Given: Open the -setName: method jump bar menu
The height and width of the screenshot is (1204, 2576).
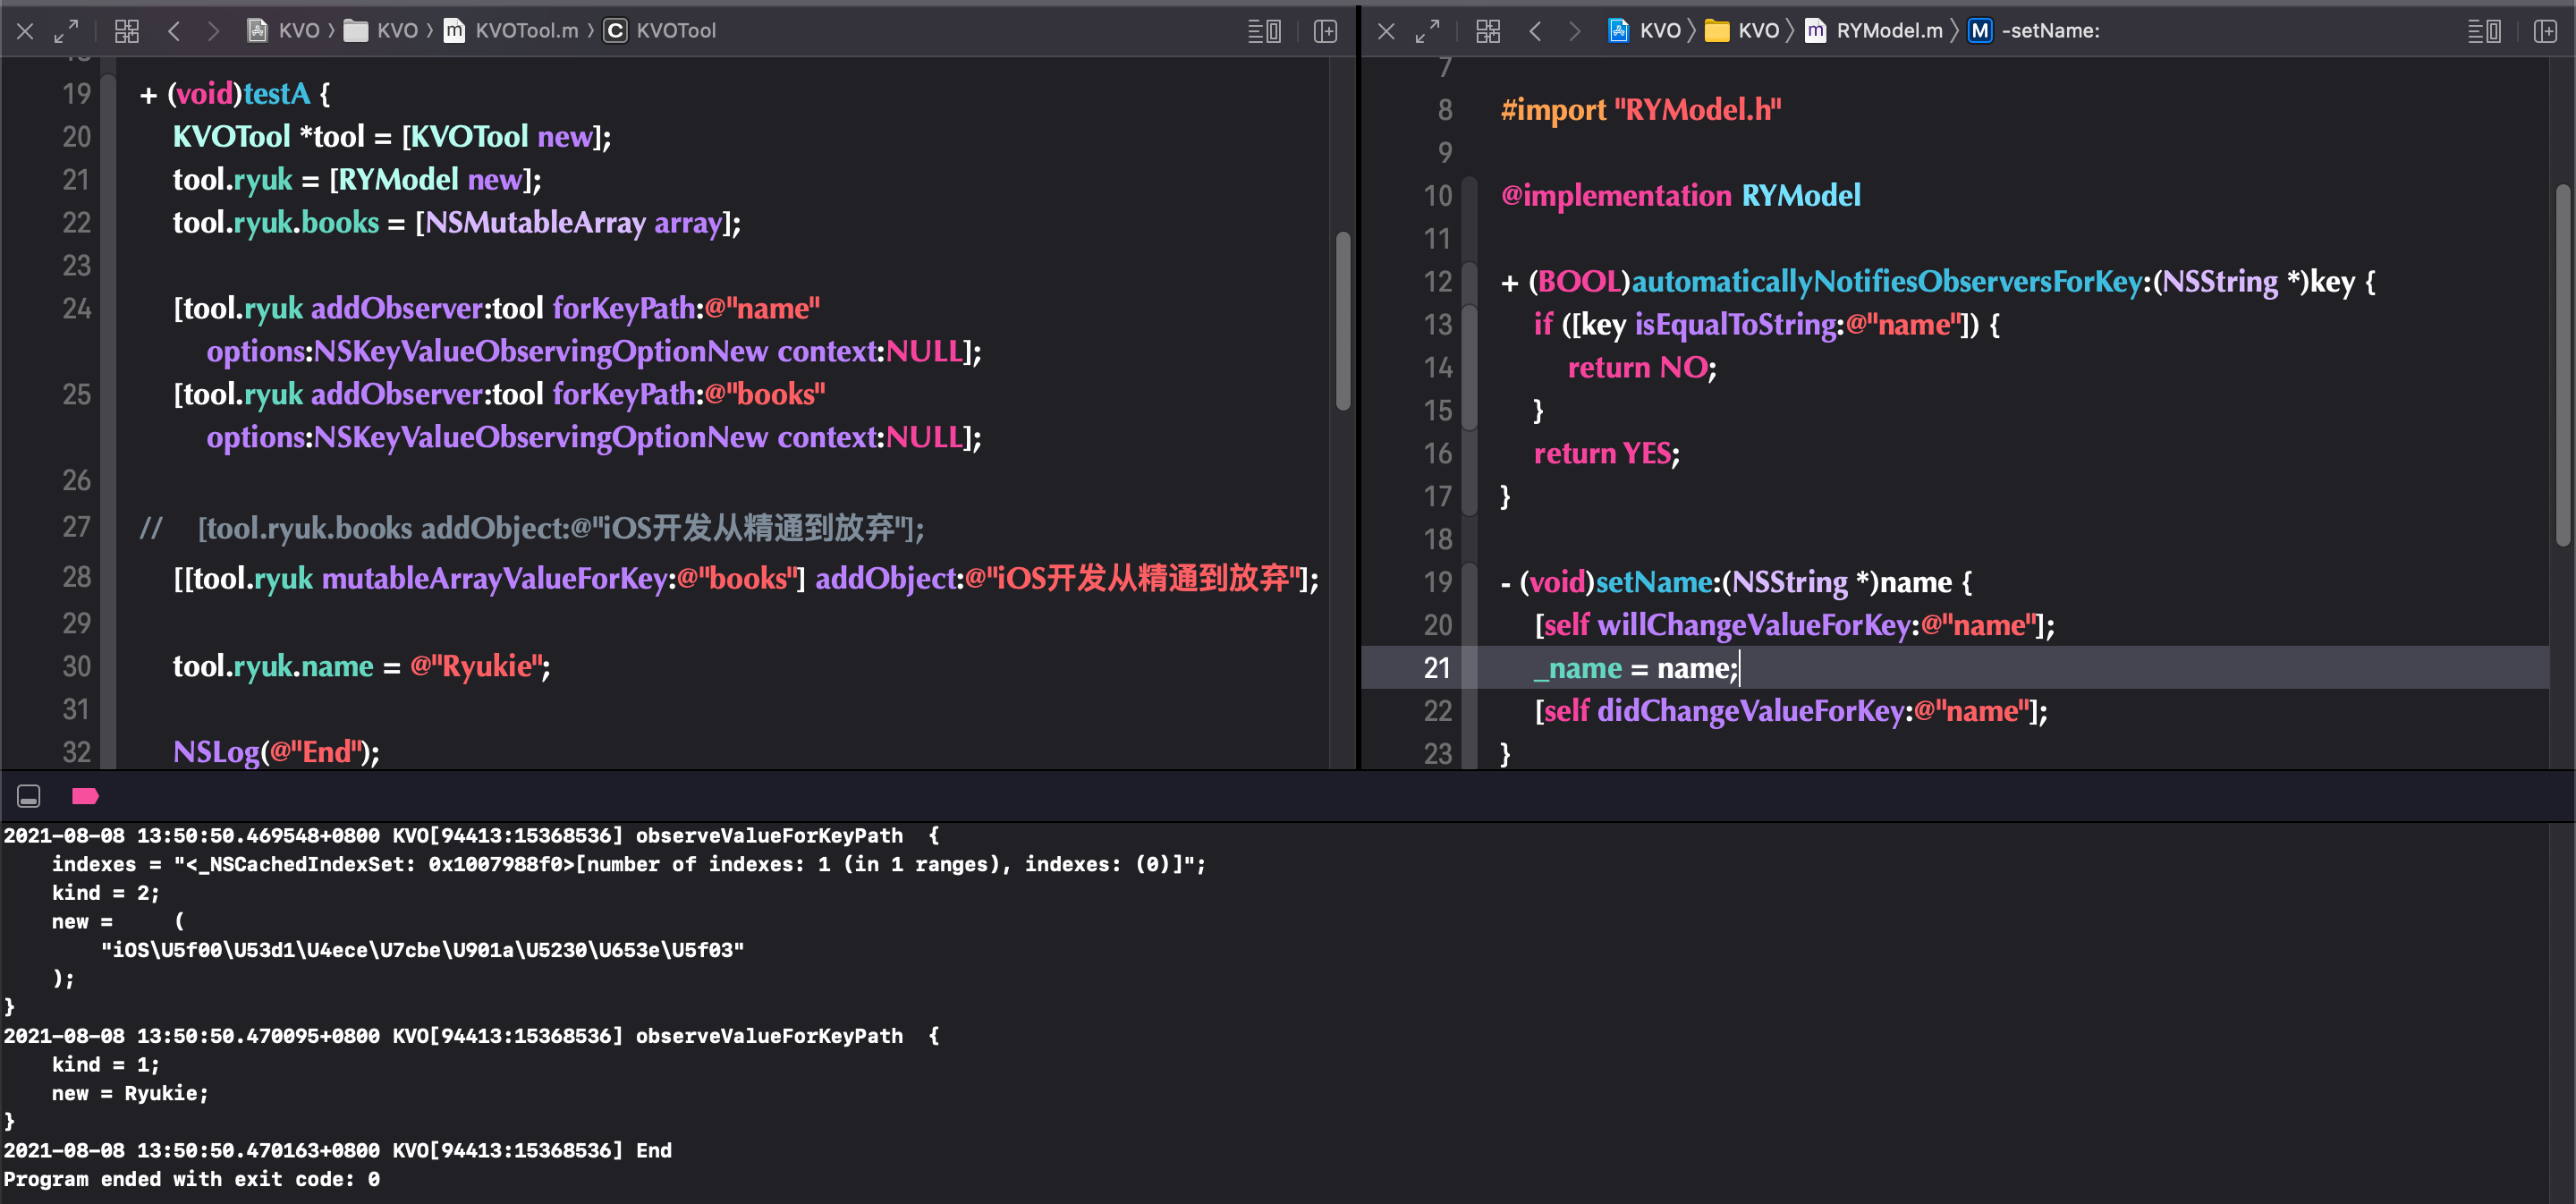Looking at the screenshot, I should [2035, 31].
